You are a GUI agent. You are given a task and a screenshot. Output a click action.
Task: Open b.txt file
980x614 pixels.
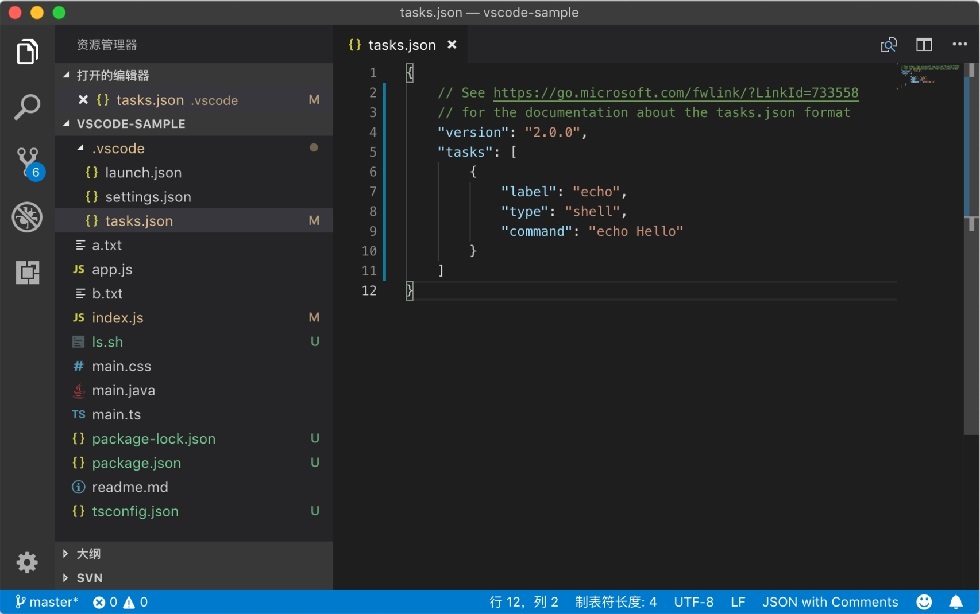click(194, 293)
